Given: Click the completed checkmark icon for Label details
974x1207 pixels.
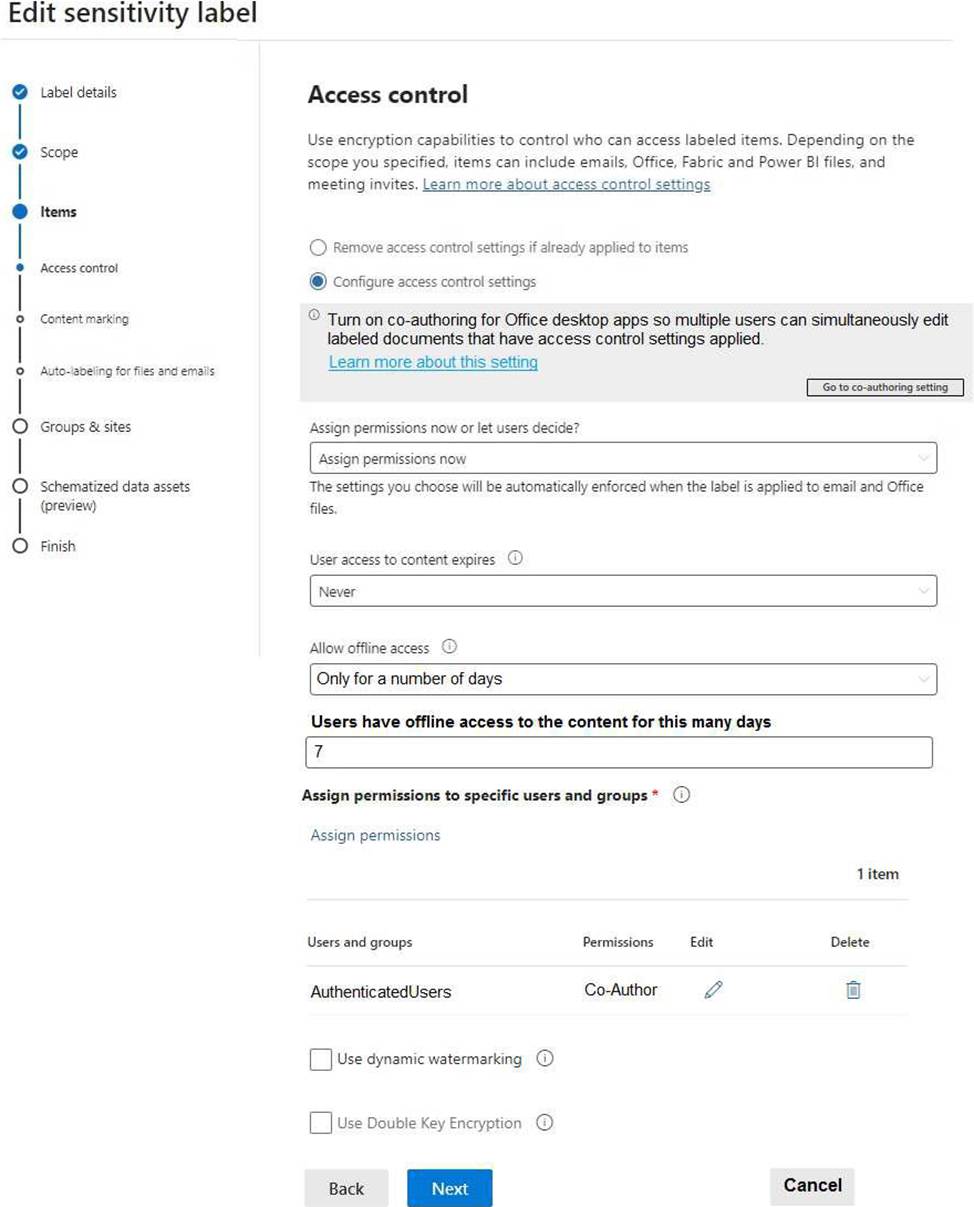Looking at the screenshot, I should [x=19, y=93].
